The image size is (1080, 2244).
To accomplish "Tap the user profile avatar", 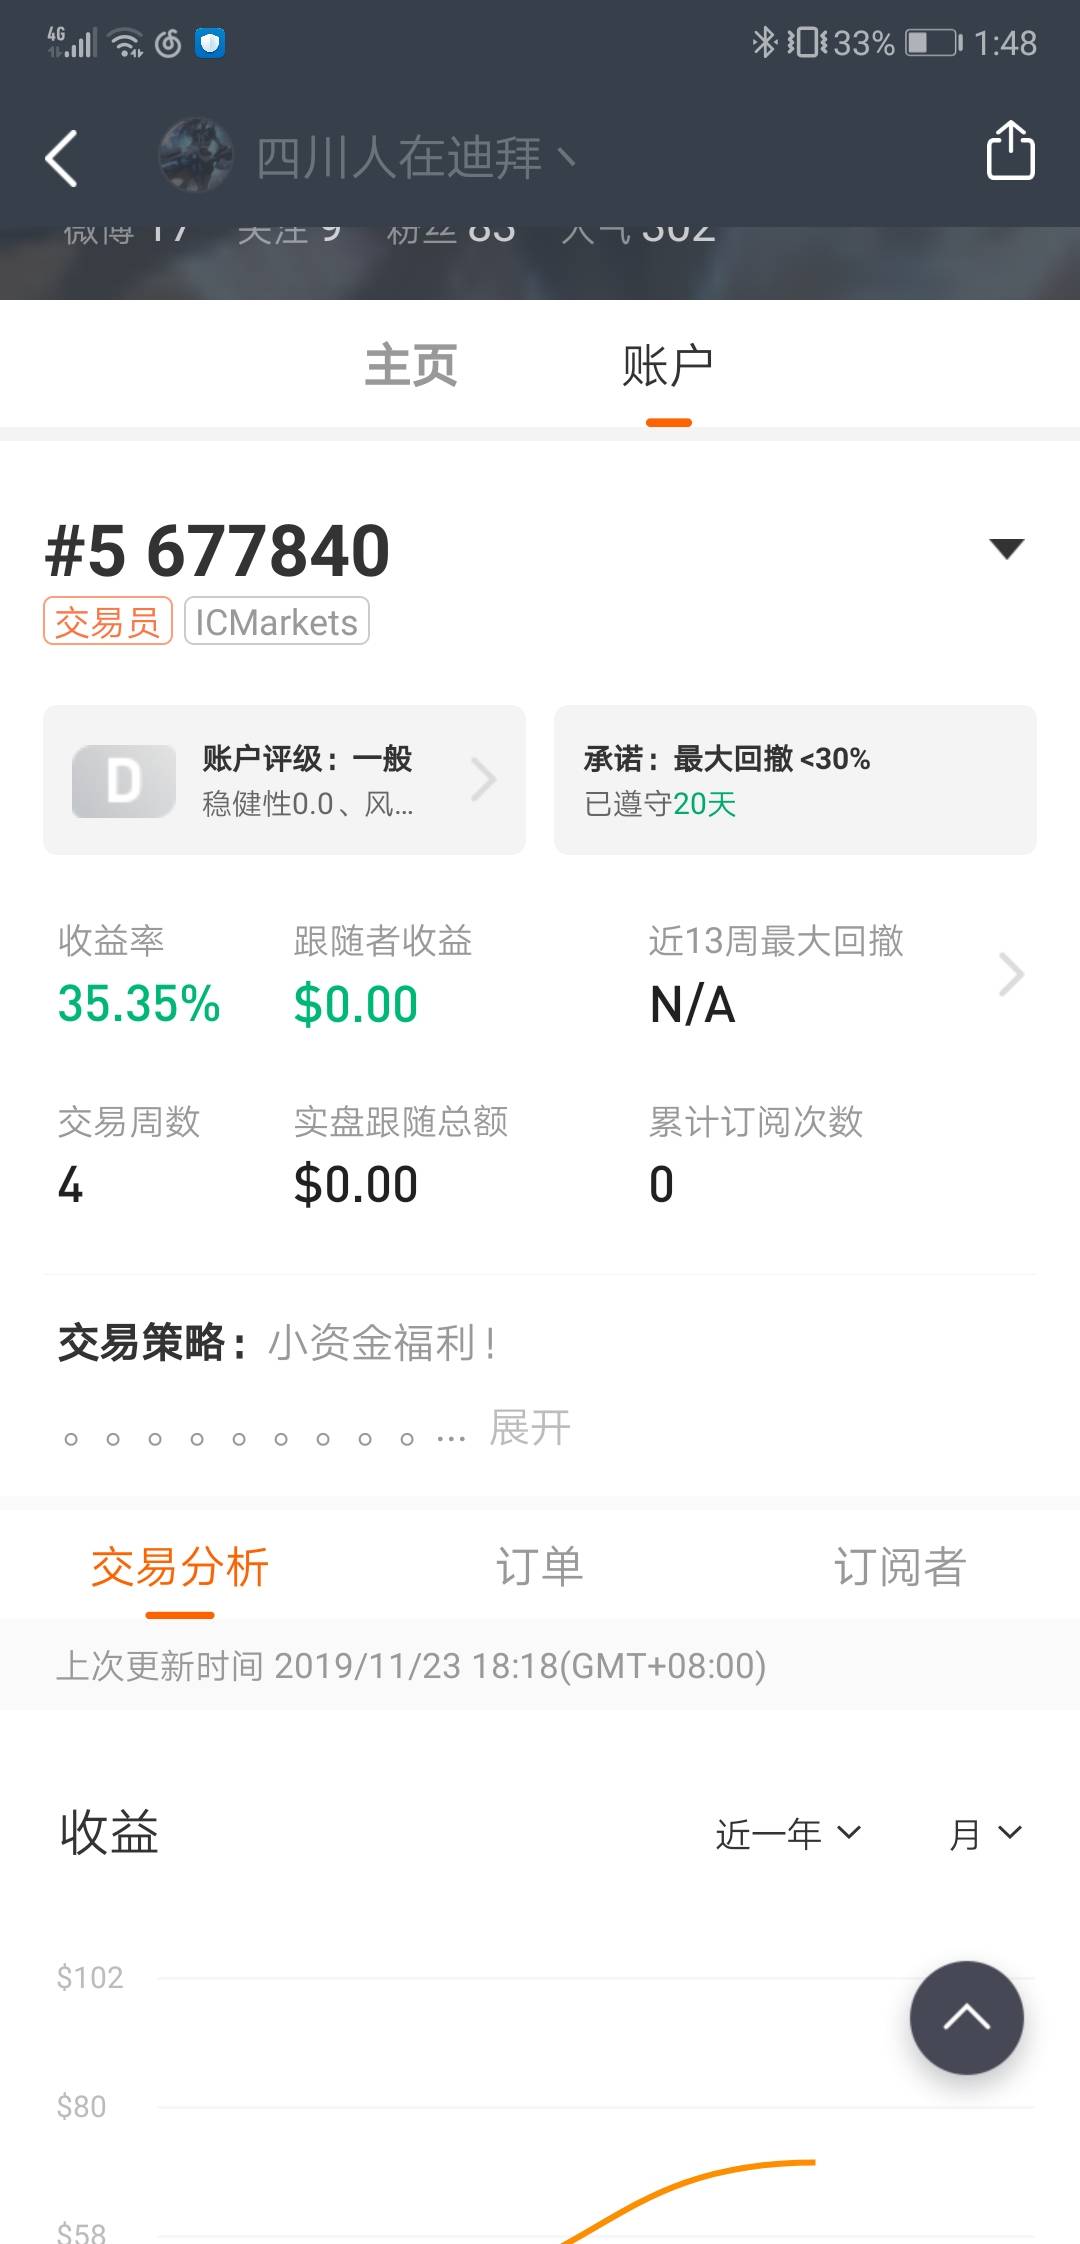I will (195, 155).
